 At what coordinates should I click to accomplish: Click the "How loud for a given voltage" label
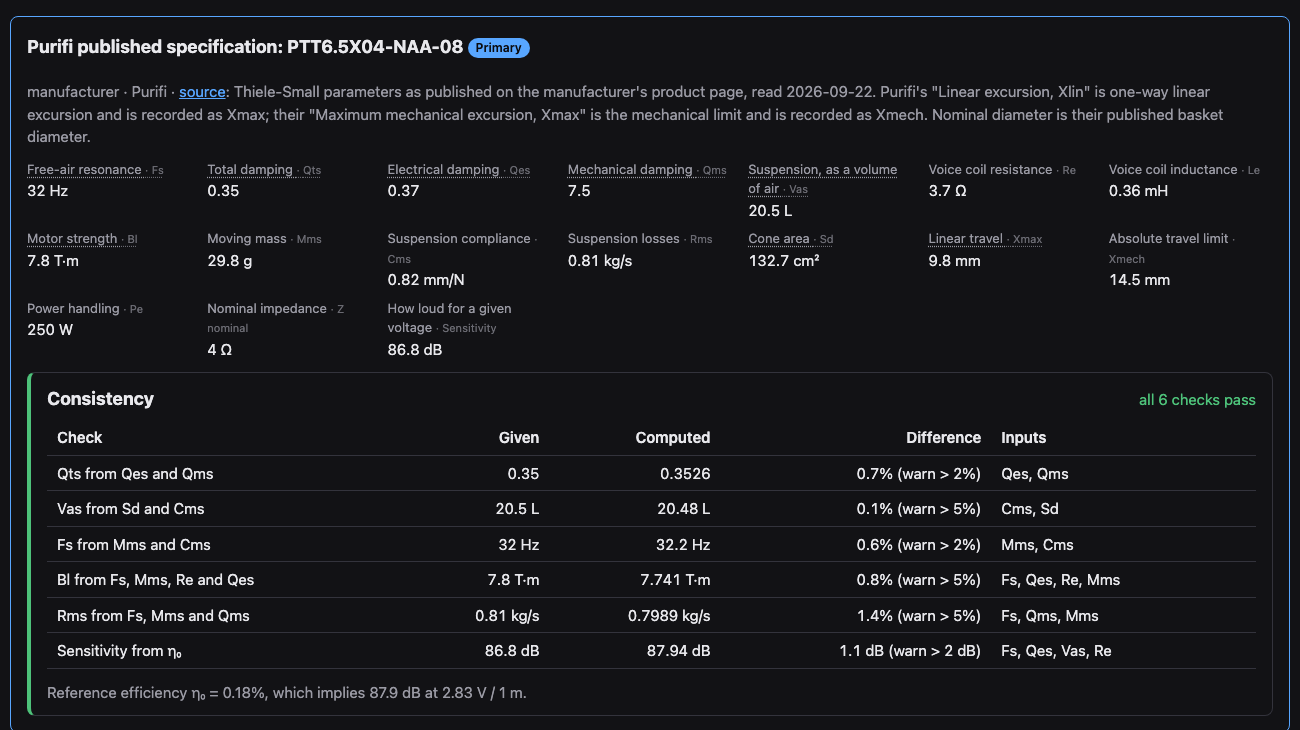pyautogui.click(x=449, y=318)
